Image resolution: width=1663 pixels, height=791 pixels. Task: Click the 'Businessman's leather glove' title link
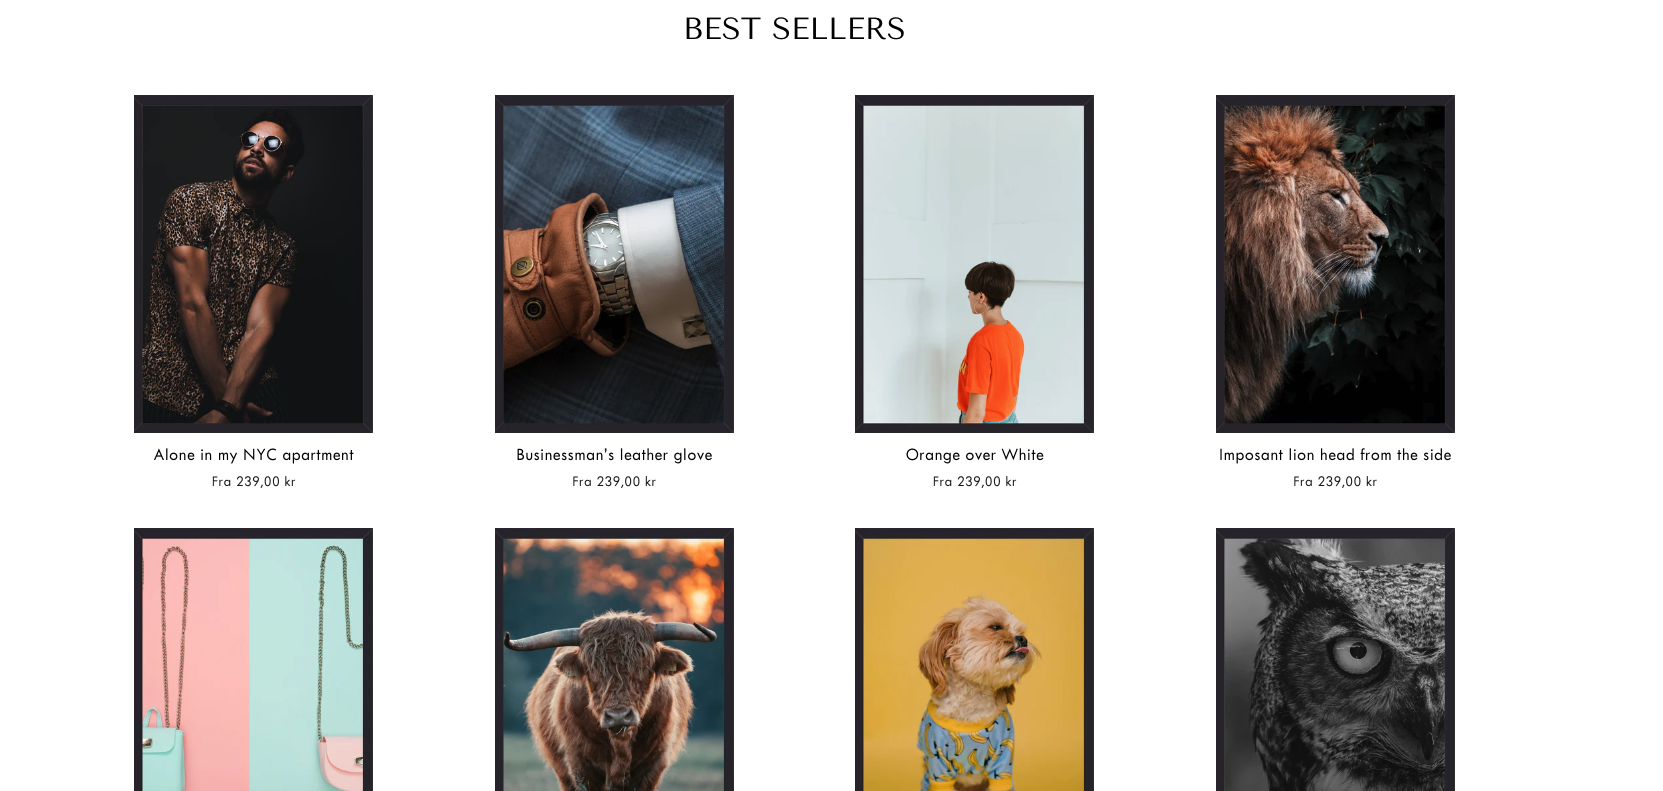[614, 455]
